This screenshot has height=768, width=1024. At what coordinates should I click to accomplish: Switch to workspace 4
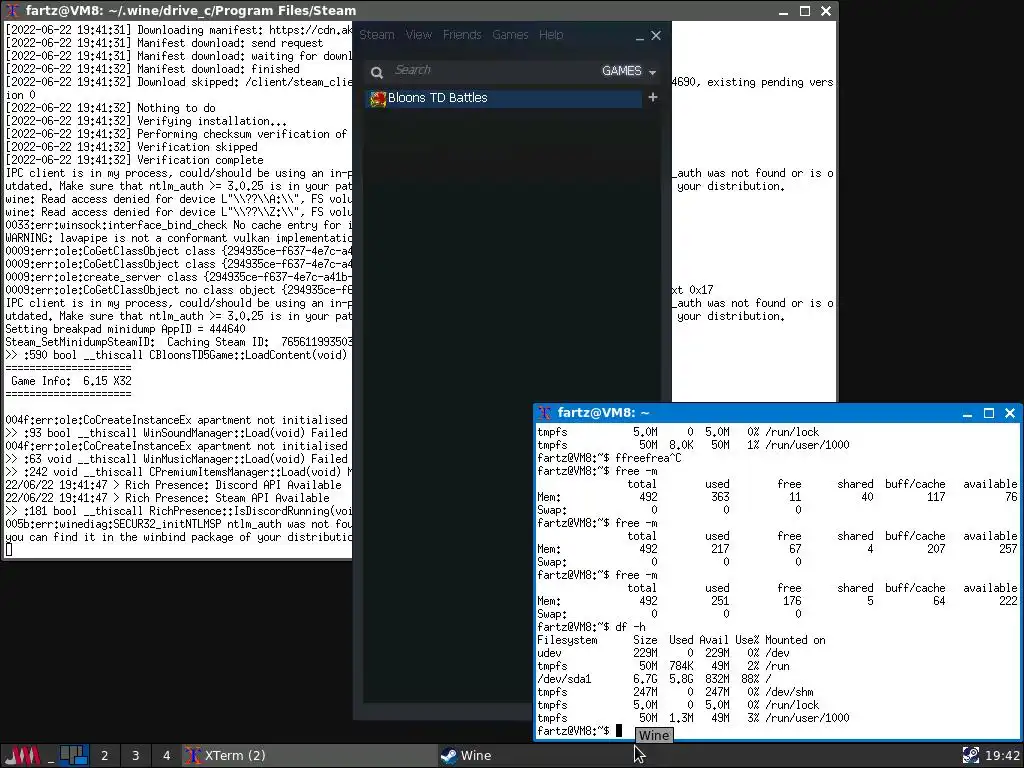click(x=166, y=756)
